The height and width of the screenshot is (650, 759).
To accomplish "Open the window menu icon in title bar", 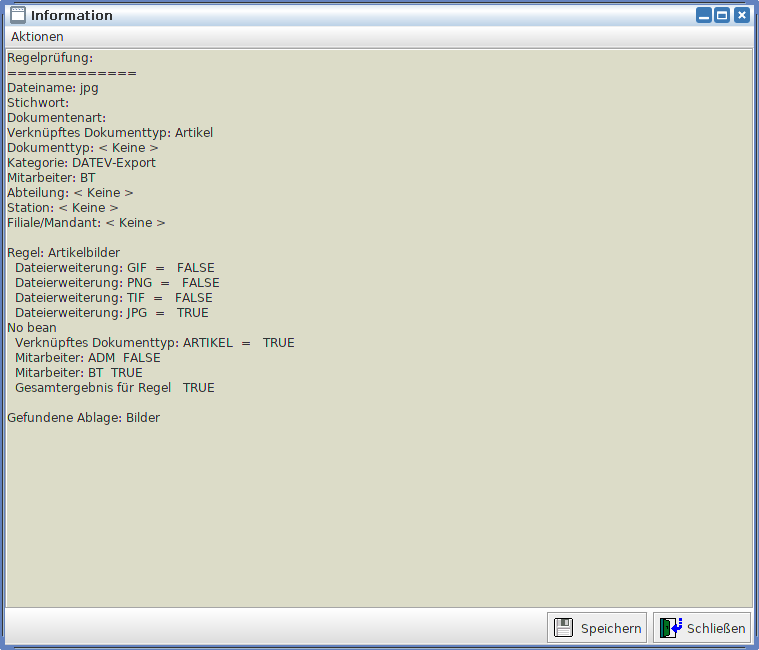I will point(17,15).
